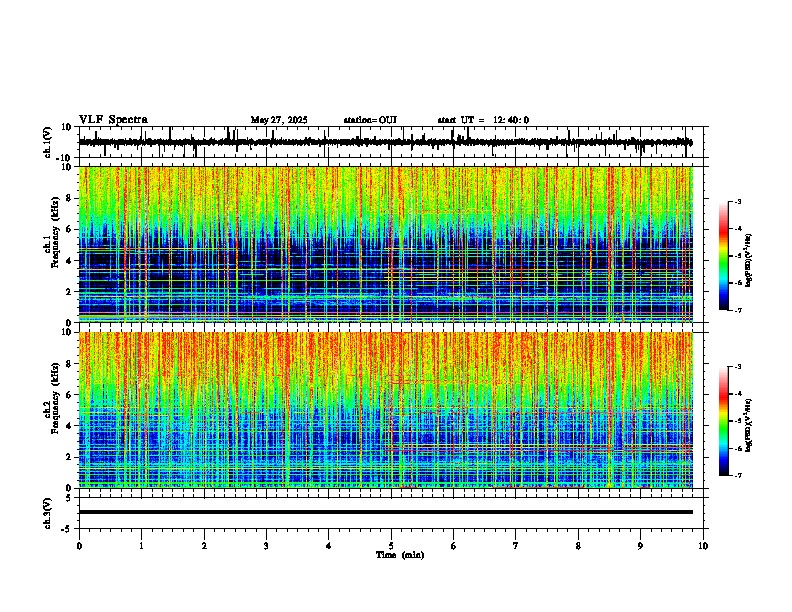Click the "VLF Spectra" plot title

click(x=113, y=120)
